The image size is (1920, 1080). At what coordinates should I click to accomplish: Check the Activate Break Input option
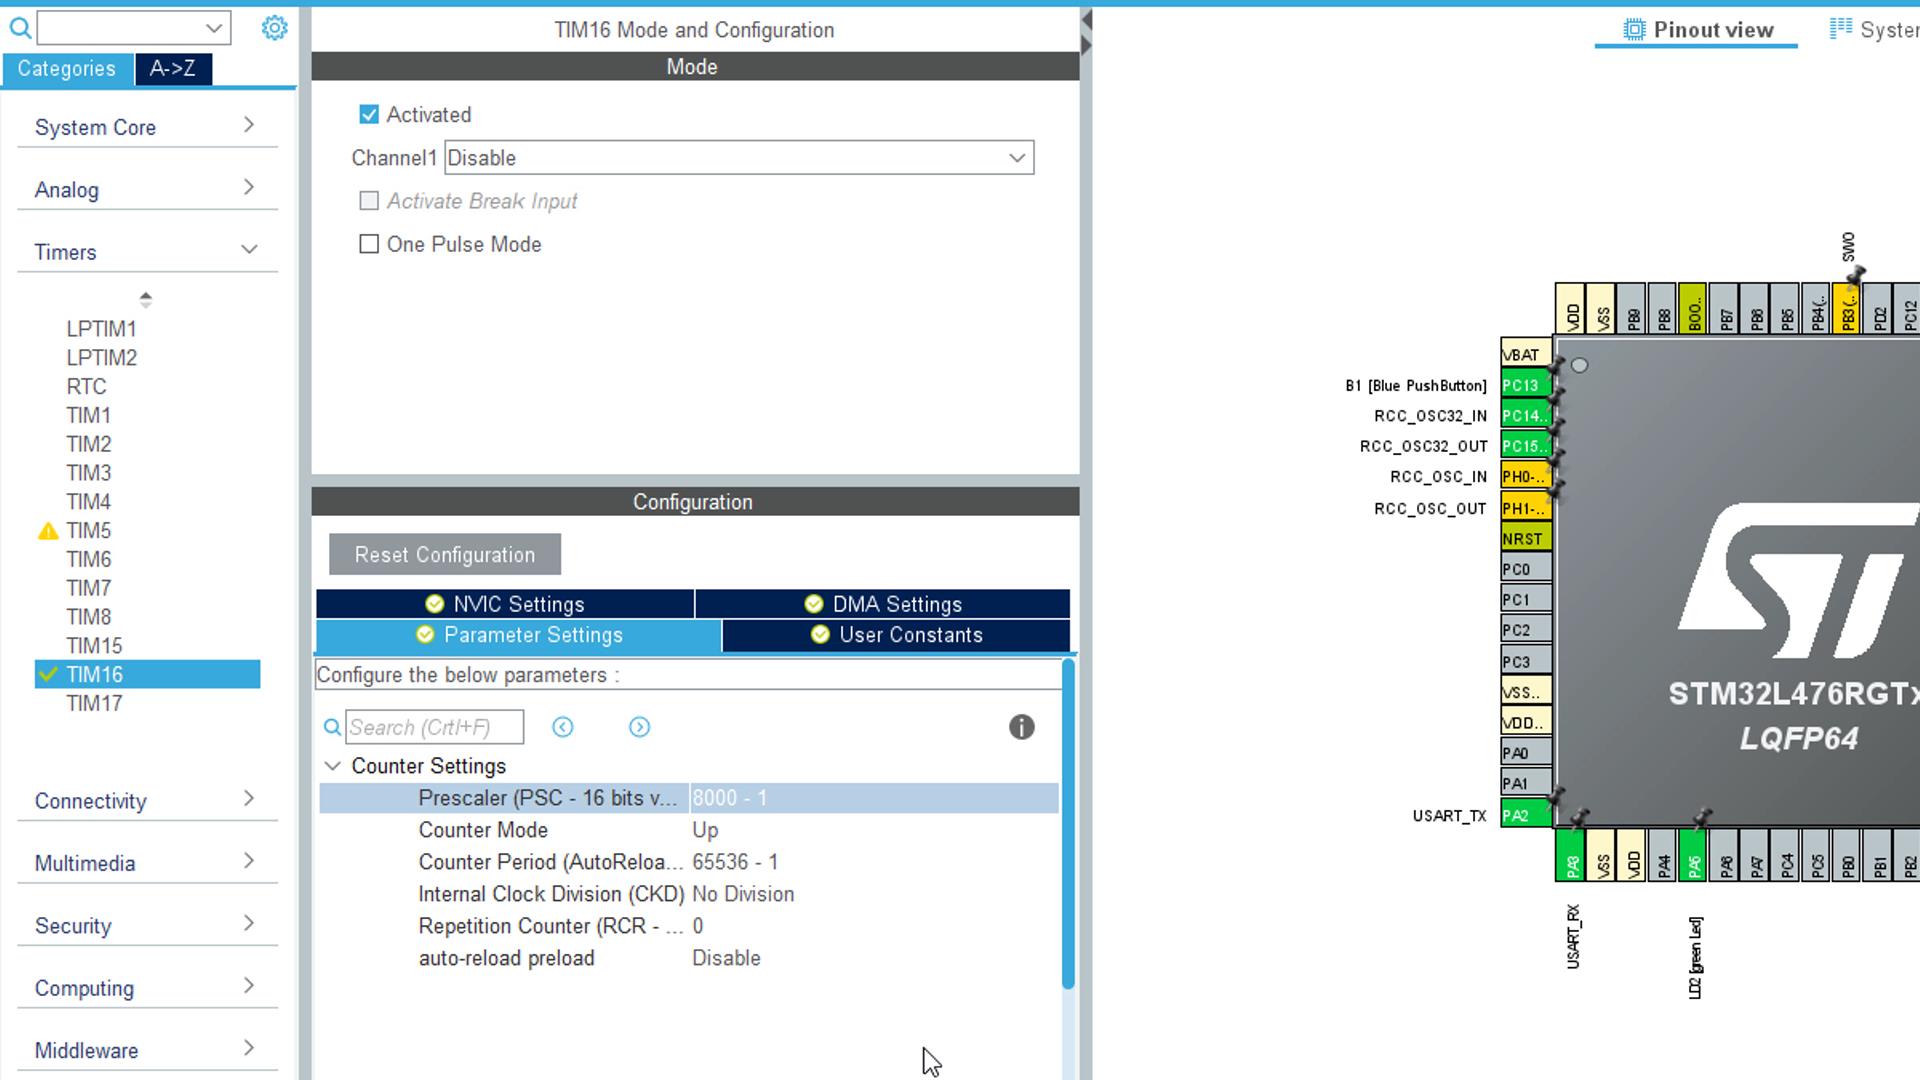[x=368, y=201]
